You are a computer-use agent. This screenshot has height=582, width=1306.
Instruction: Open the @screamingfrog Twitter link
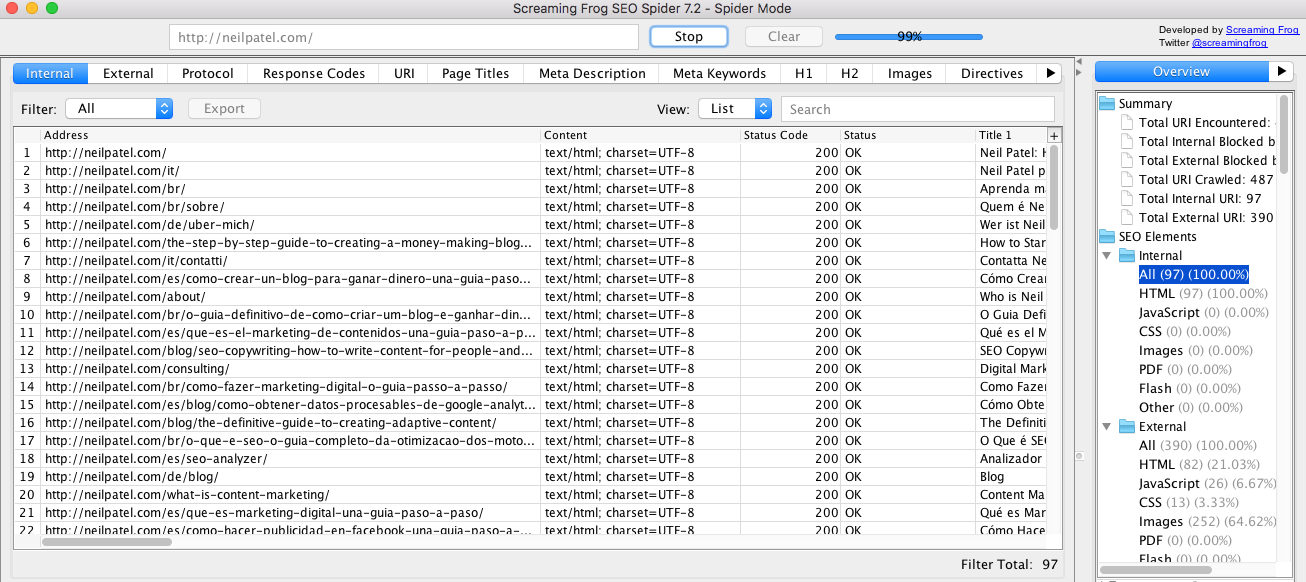(x=1228, y=43)
